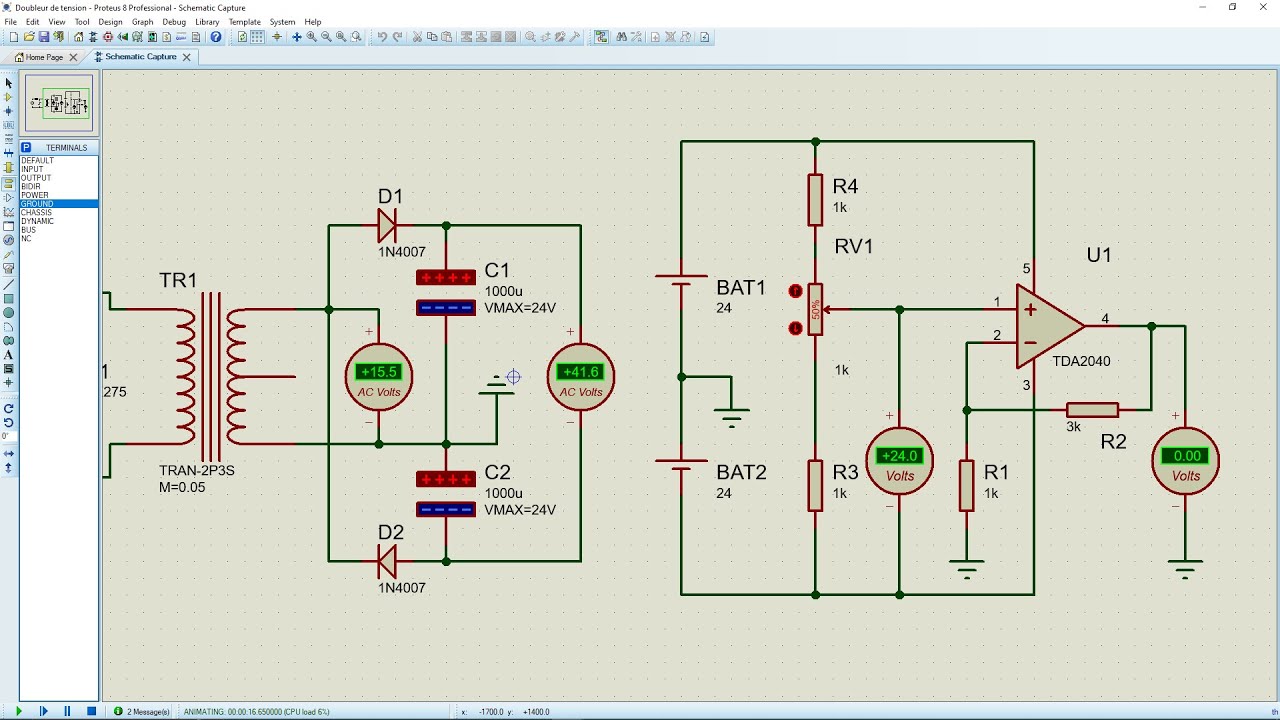This screenshot has width=1280, height=720.
Task: Select the Selection Mode arrow tool
Action: [x=9, y=83]
